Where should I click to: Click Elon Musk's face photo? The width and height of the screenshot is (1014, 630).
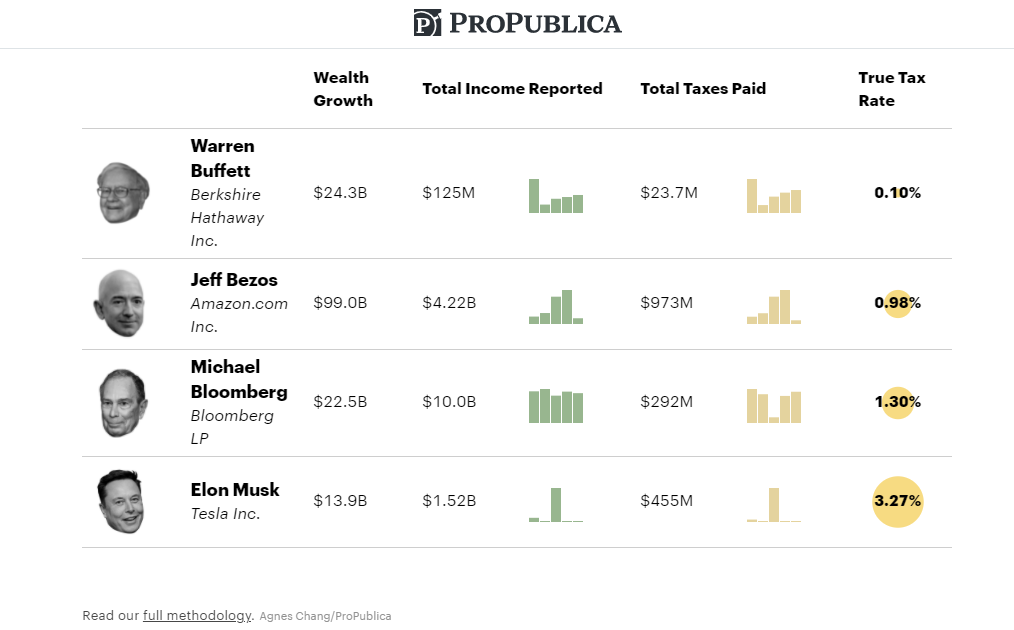[x=120, y=501]
